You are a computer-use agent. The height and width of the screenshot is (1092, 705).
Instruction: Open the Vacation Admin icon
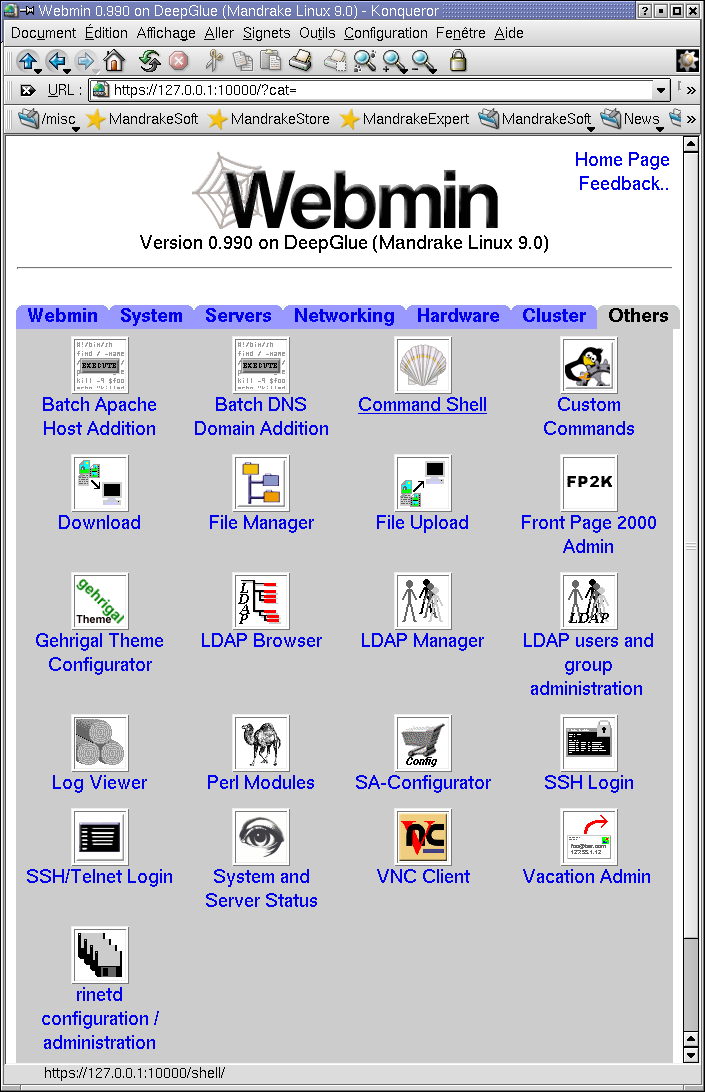pyautogui.click(x=589, y=837)
